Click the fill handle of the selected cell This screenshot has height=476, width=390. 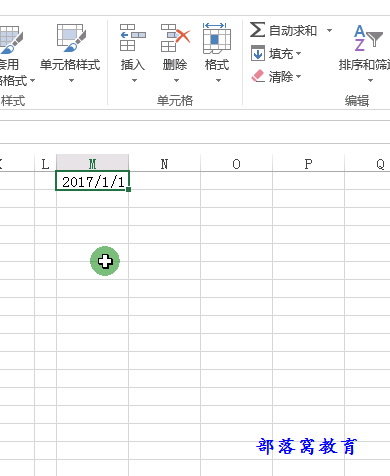tap(129, 189)
